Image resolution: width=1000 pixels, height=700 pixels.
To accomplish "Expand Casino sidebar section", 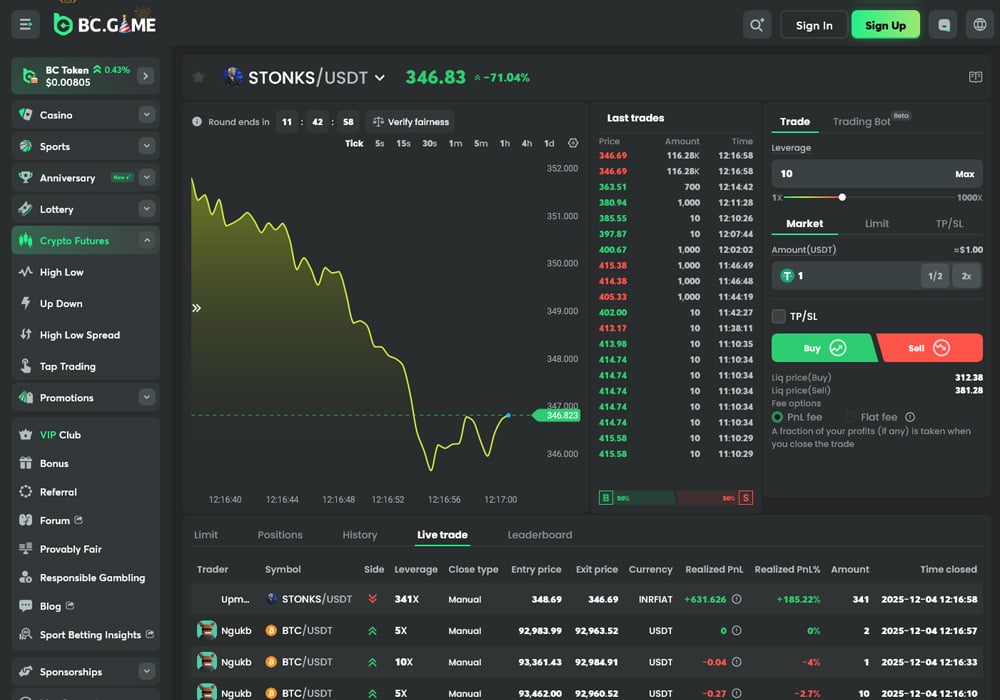I will pyautogui.click(x=147, y=115).
